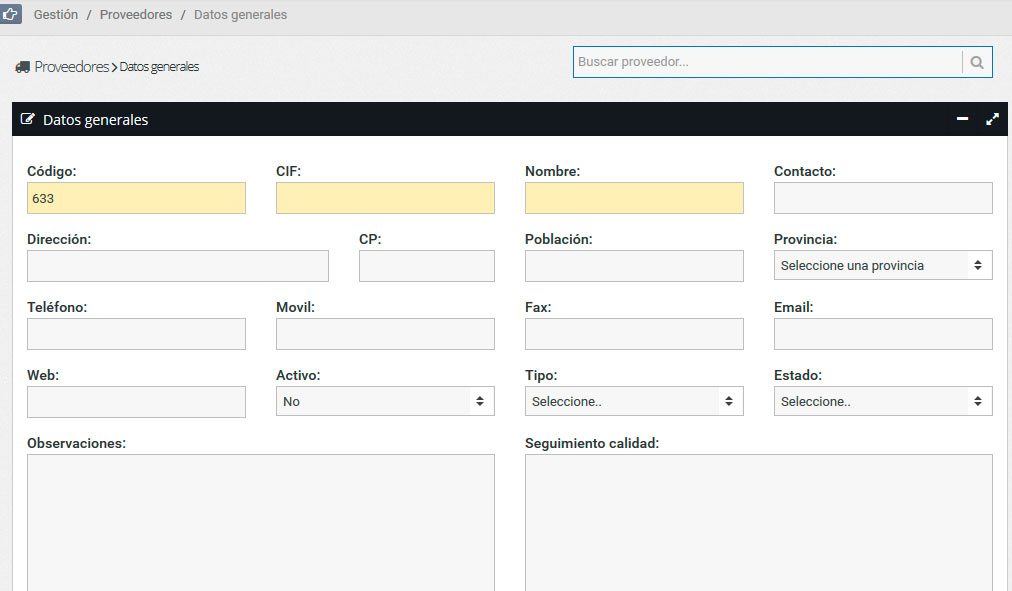Click the CIF input field
Screen dimensions: 1012x591
pyautogui.click(x=385, y=198)
